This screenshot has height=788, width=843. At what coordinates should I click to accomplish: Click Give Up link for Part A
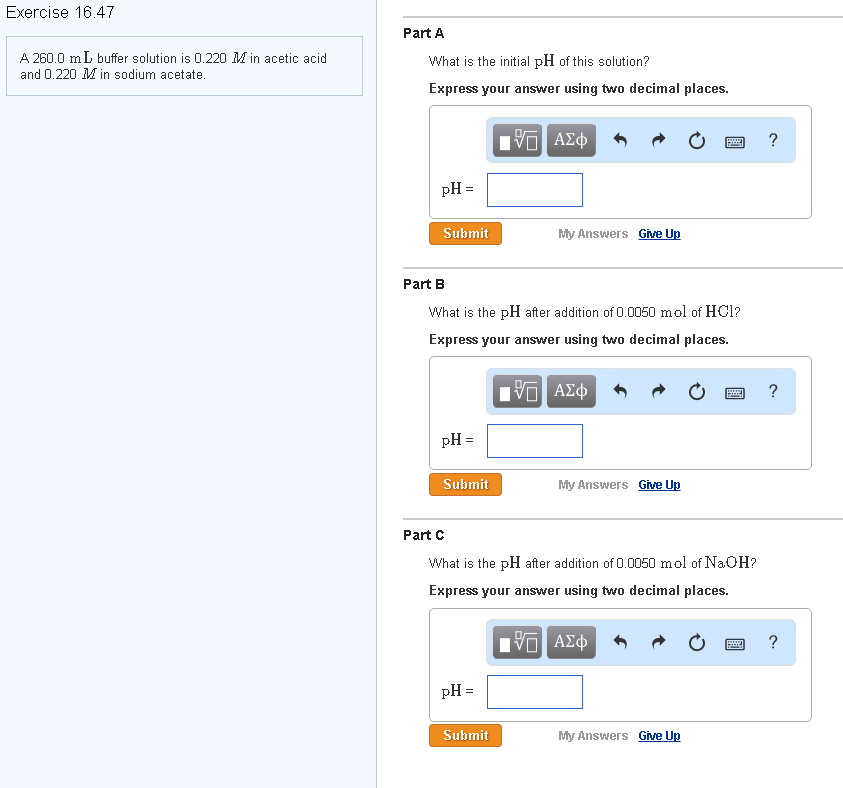pos(659,234)
